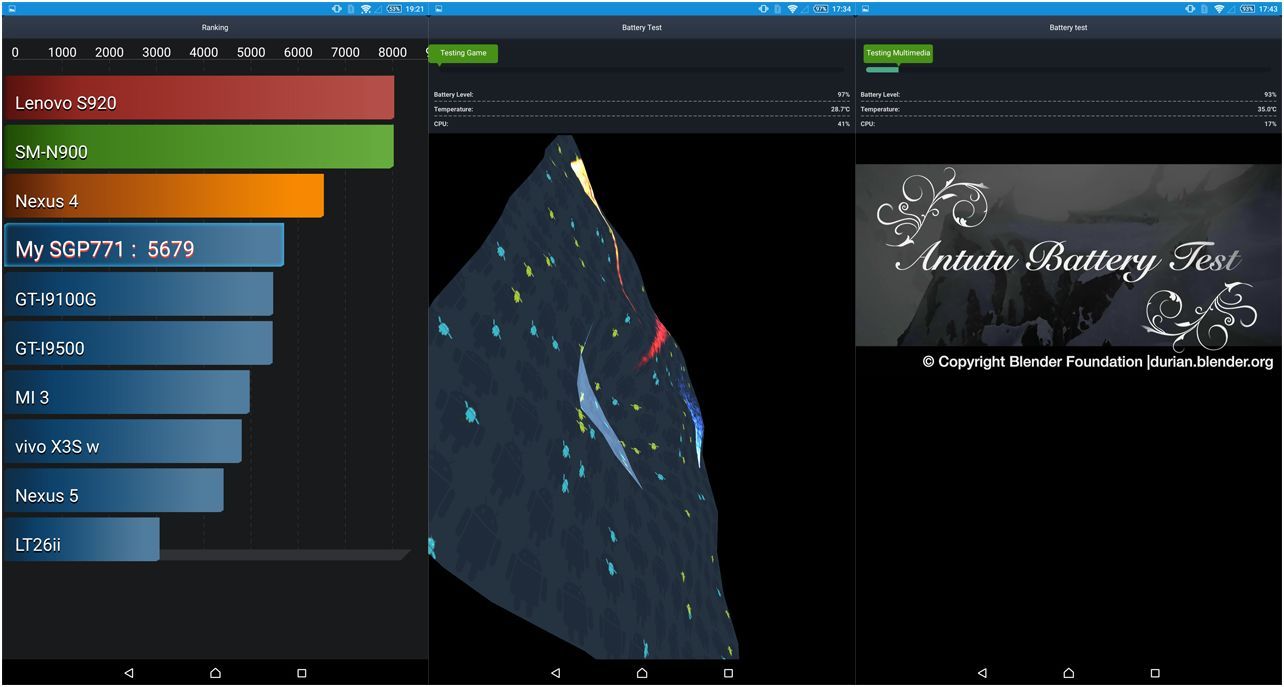This screenshot has height=687, width=1284.
Task: Select the Nexus 5 ranking bar
Action: (x=114, y=491)
